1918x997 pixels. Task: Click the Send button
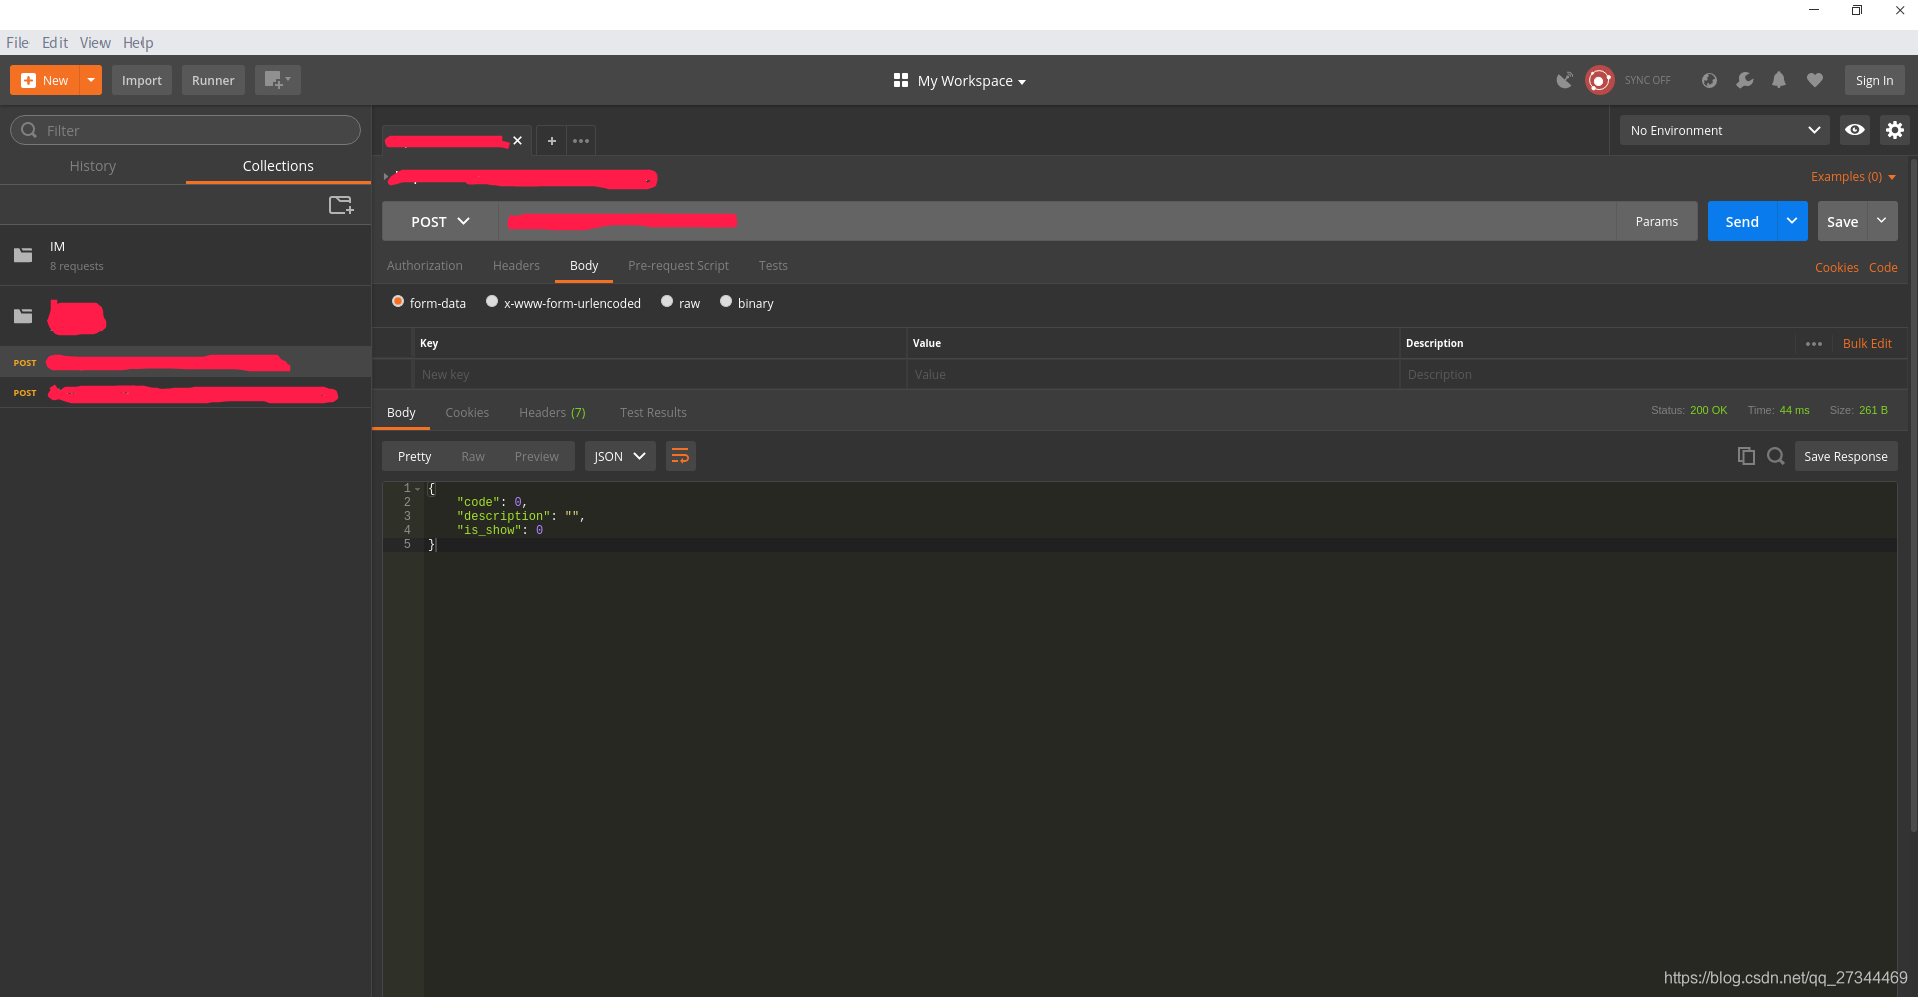(1741, 221)
